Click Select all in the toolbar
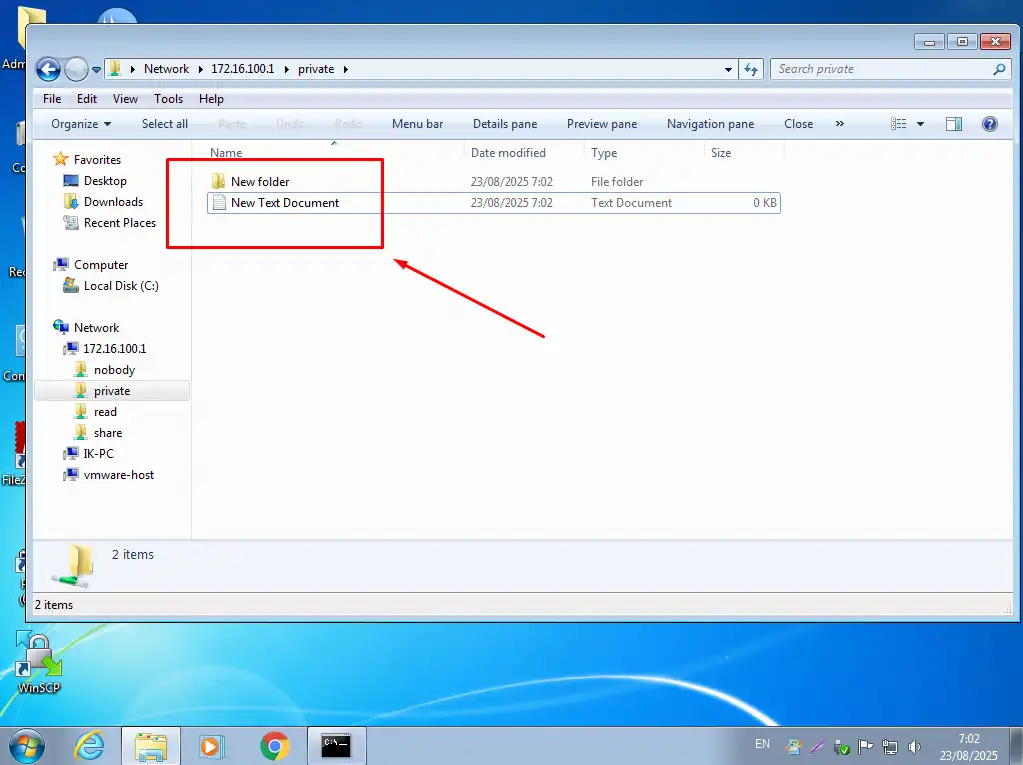Viewport: 1023px width, 765px height. pyautogui.click(x=164, y=124)
